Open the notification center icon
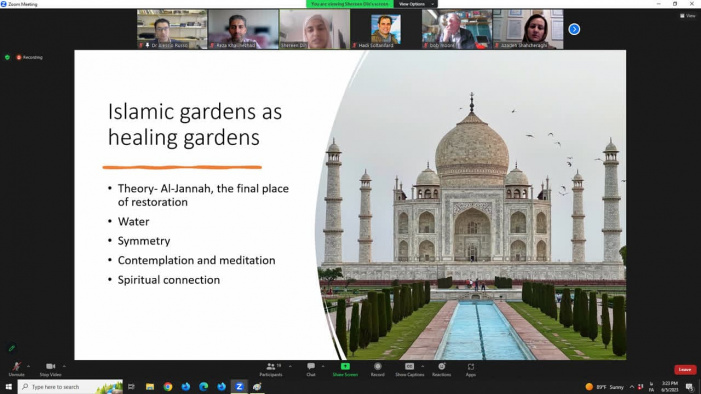The width and height of the screenshot is (701, 394). pyautogui.click(x=690, y=387)
